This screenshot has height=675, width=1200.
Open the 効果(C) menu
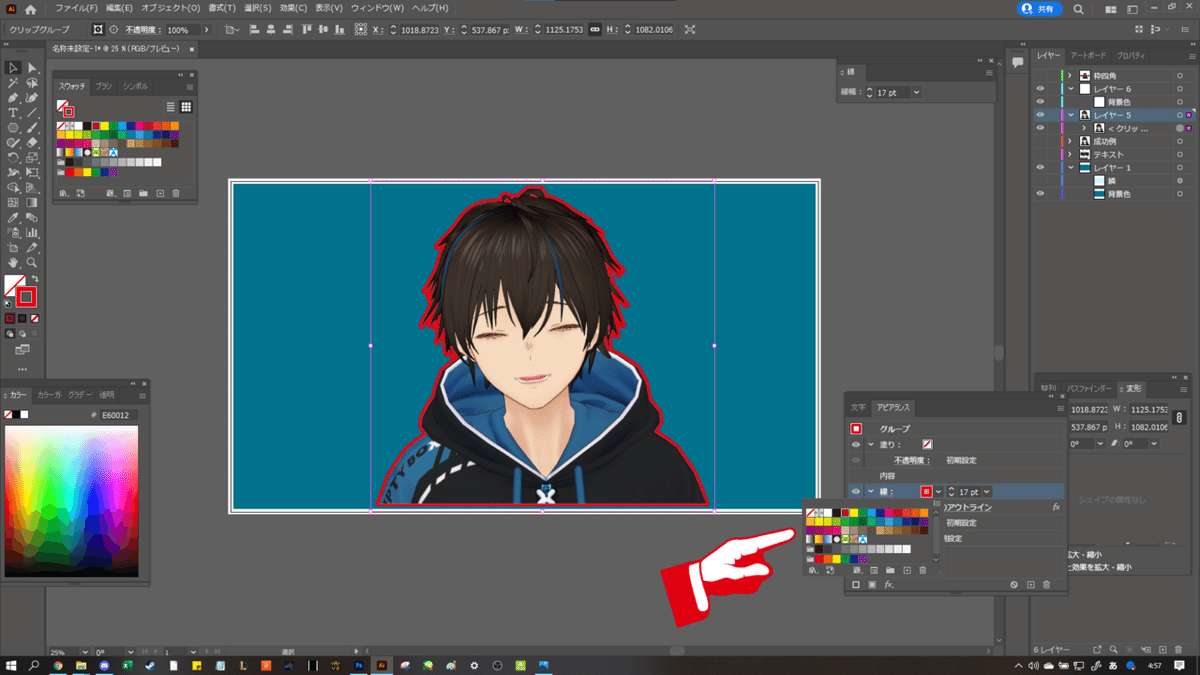point(293,9)
